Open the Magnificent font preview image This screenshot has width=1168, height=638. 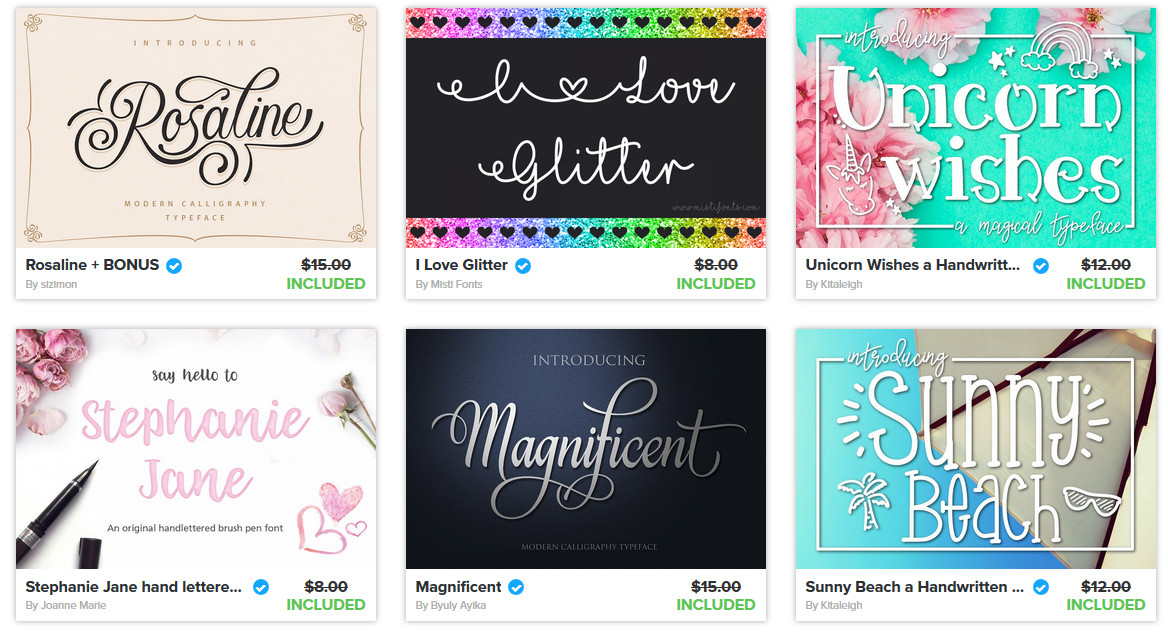tap(585, 449)
